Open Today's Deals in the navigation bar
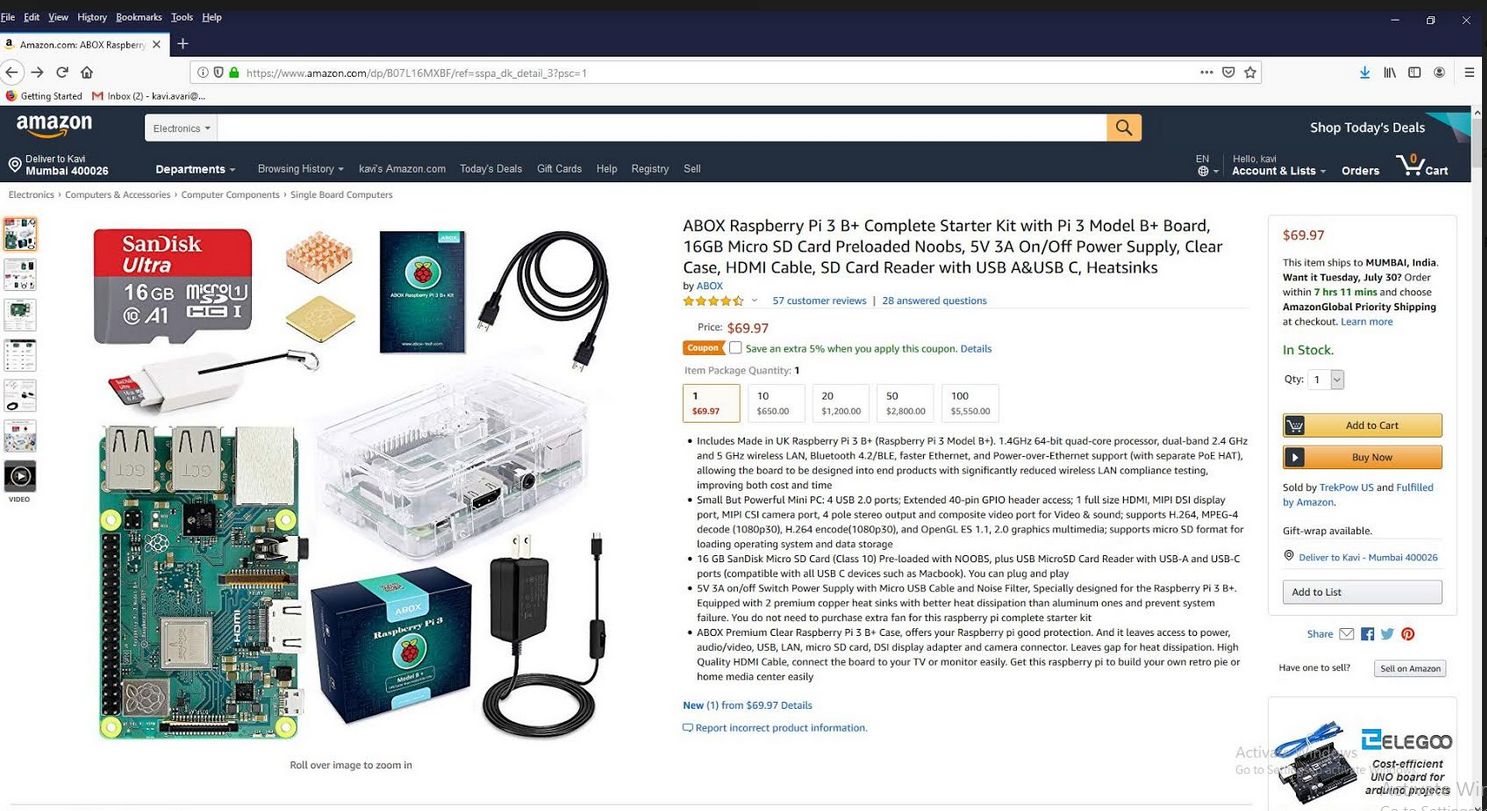The image size is (1487, 811). 491,169
